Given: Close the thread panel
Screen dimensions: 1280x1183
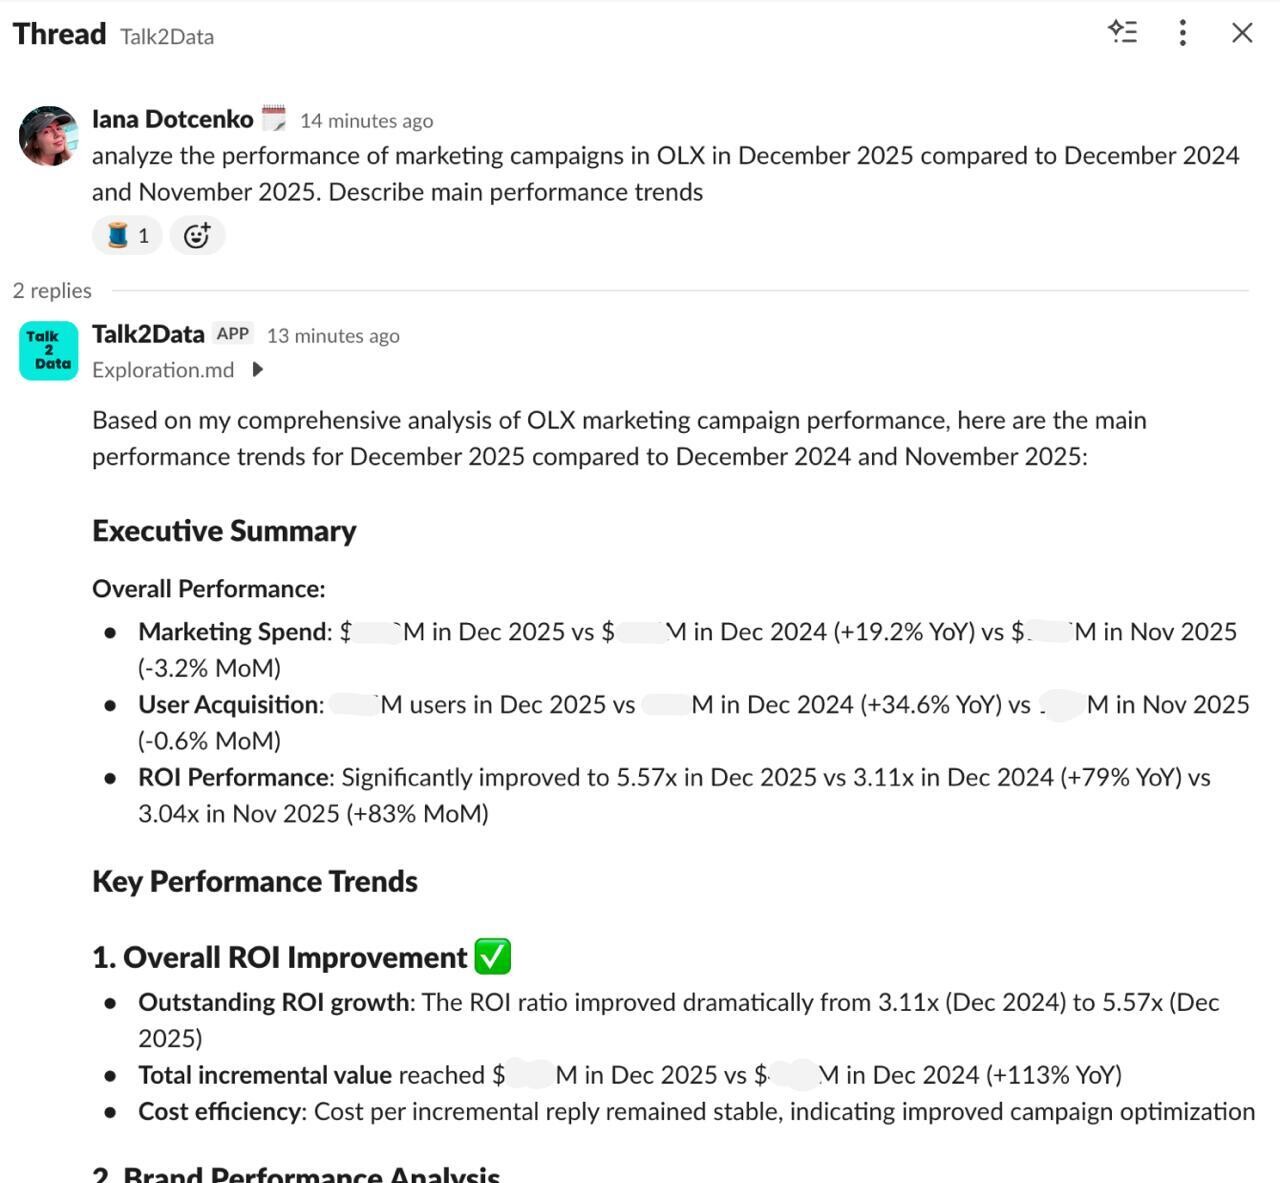Looking at the screenshot, I should click(1242, 33).
